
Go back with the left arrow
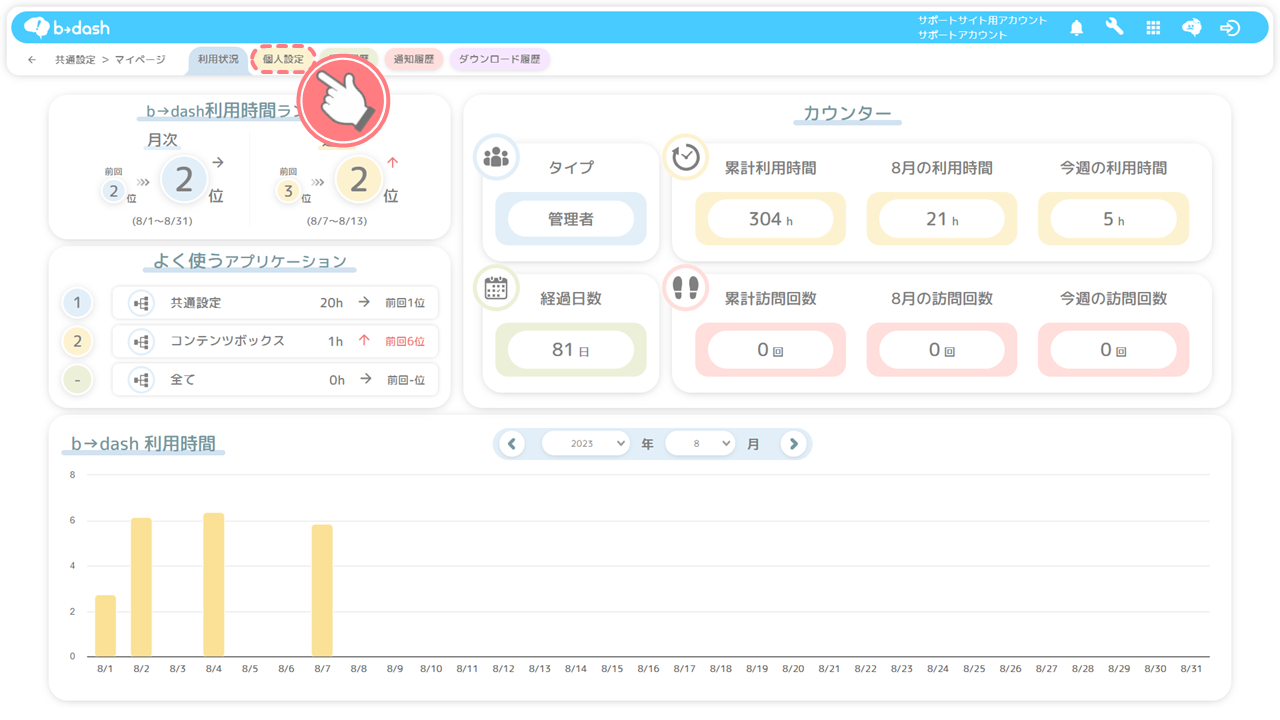pos(32,60)
